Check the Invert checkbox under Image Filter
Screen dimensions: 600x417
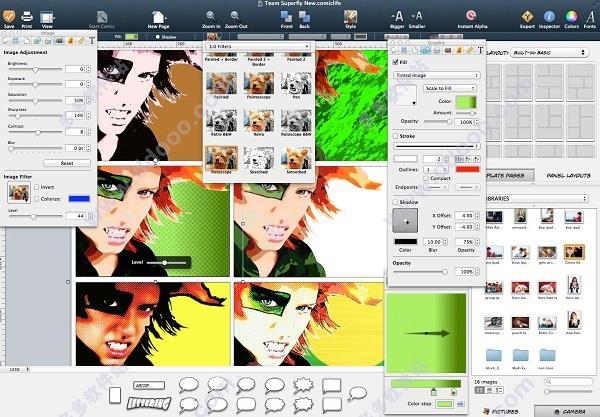(37, 187)
